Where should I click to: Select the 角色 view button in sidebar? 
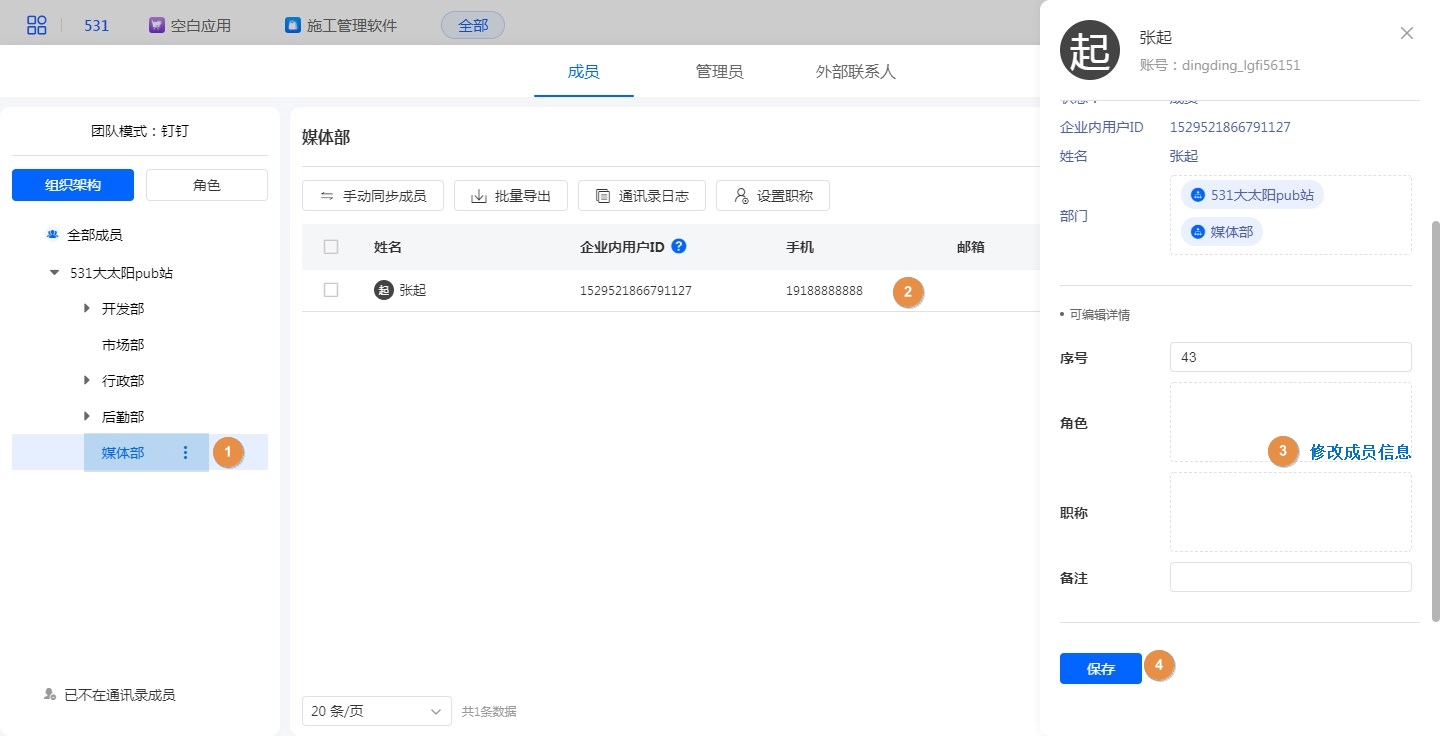[206, 185]
